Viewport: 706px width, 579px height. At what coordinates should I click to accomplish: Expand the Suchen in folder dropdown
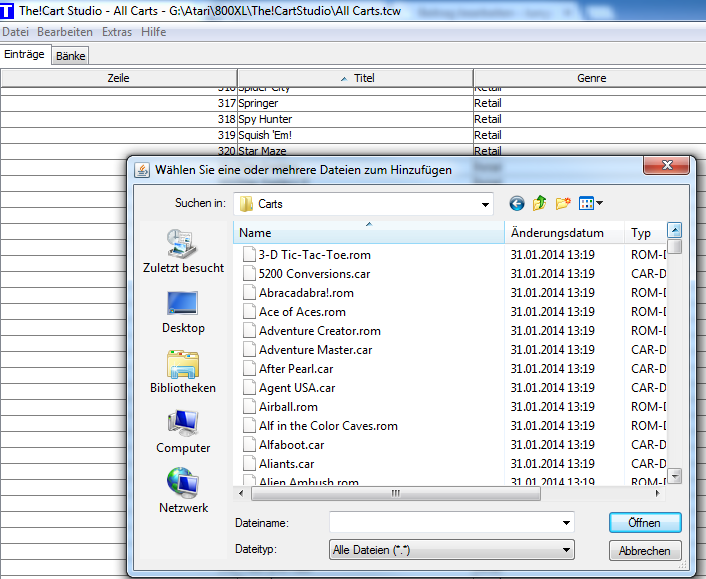pyautogui.click(x=486, y=204)
